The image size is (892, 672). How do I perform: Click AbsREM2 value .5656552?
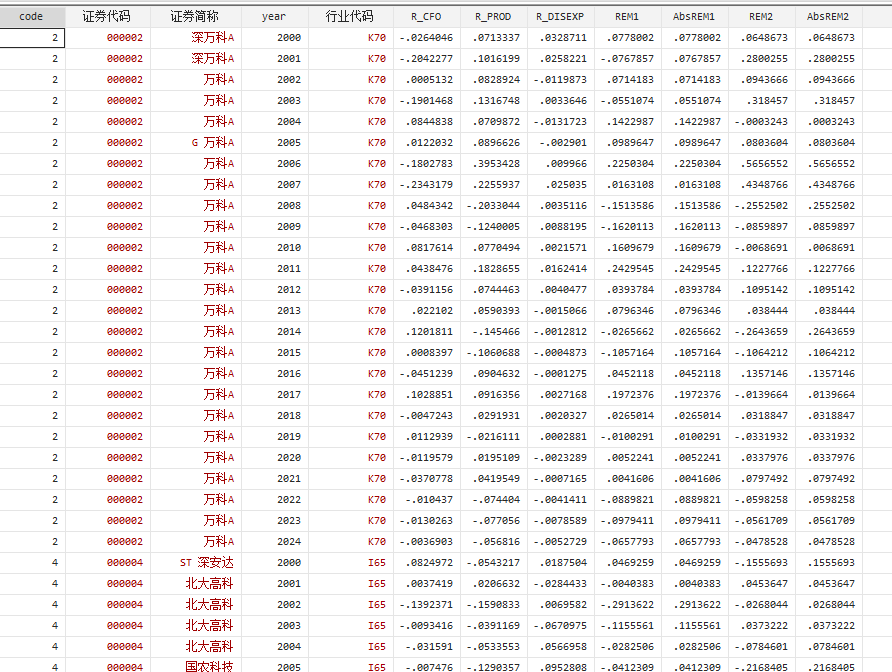coord(831,164)
